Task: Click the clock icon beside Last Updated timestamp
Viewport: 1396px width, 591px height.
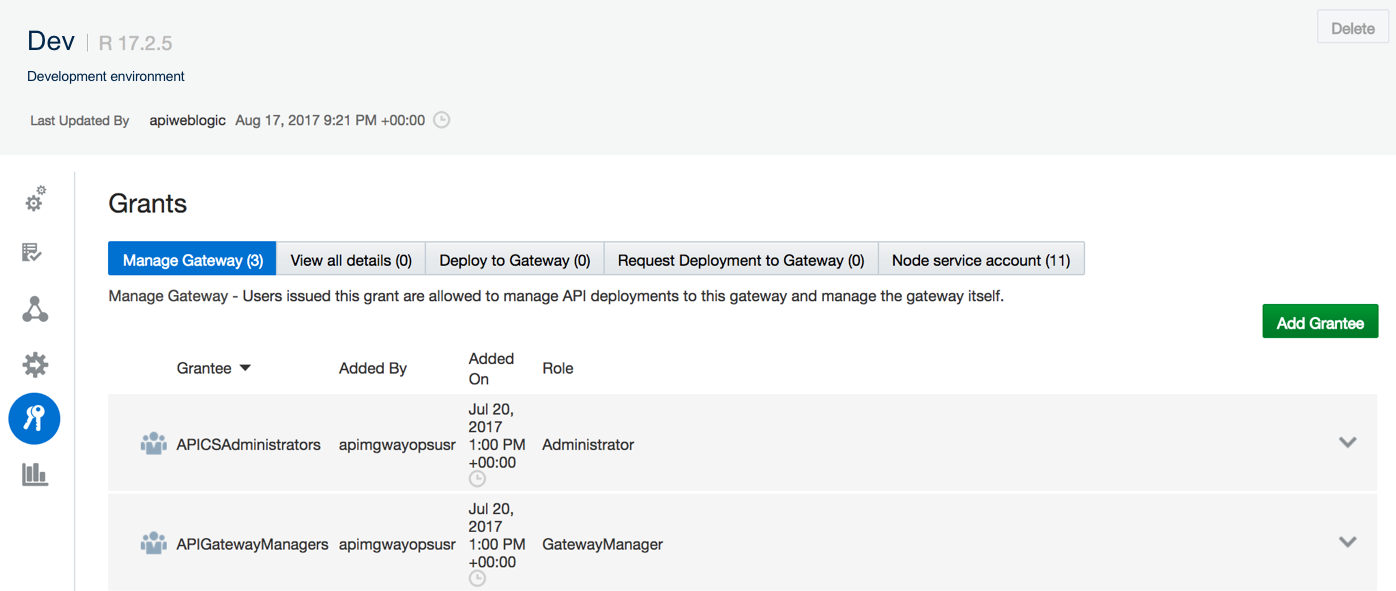Action: pyautogui.click(x=441, y=120)
